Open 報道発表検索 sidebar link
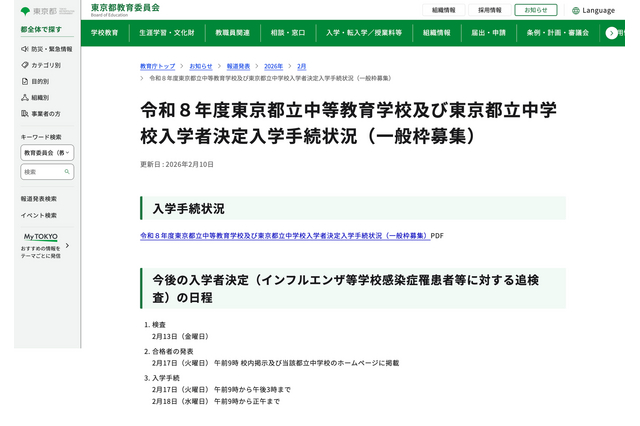640x426 pixels. [x=39, y=199]
